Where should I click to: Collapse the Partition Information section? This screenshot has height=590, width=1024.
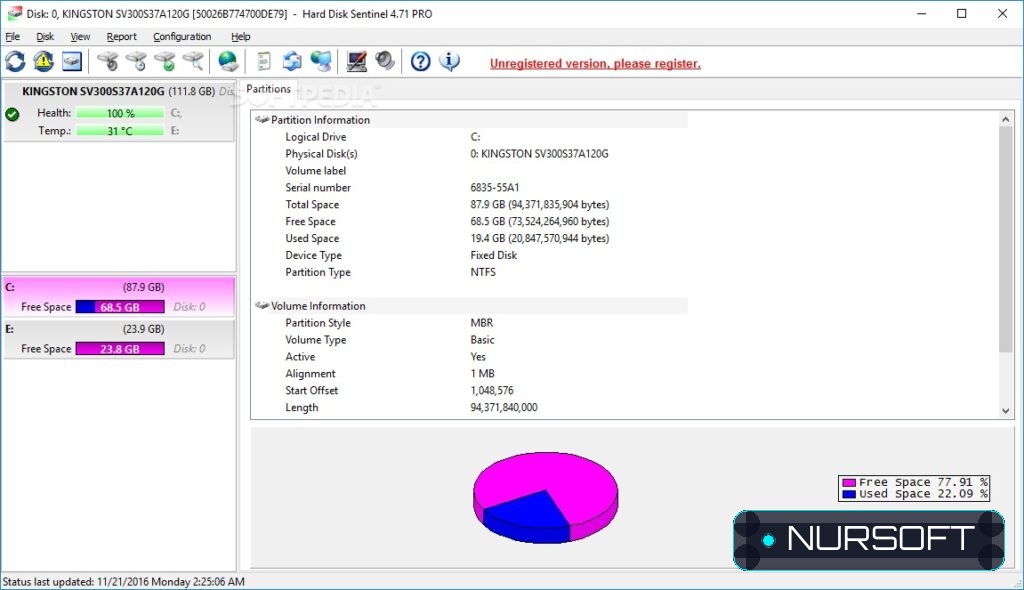pyautogui.click(x=262, y=120)
